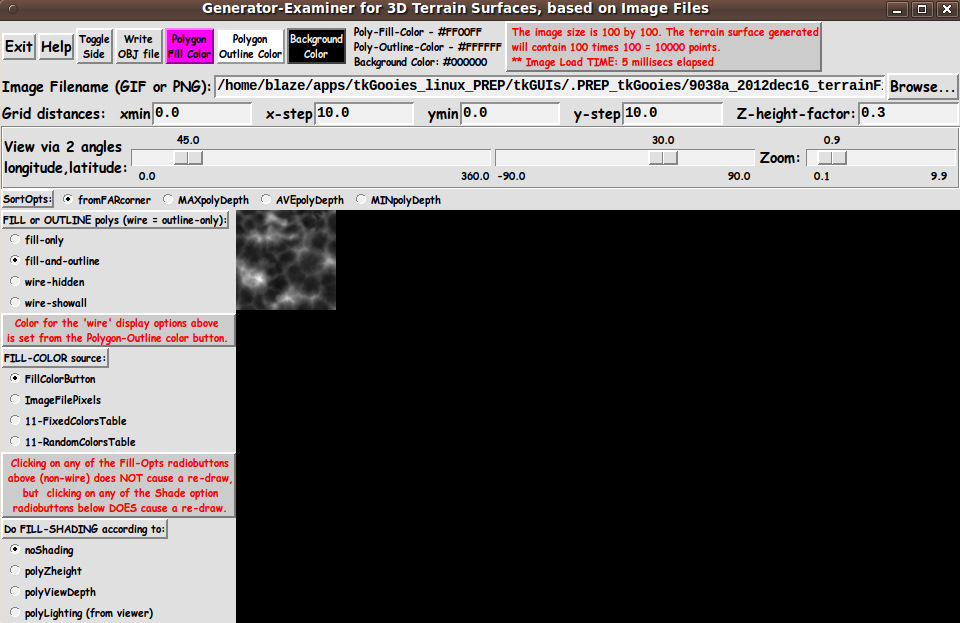
Task: Click the SortOpts: label
Action: click(x=28, y=200)
